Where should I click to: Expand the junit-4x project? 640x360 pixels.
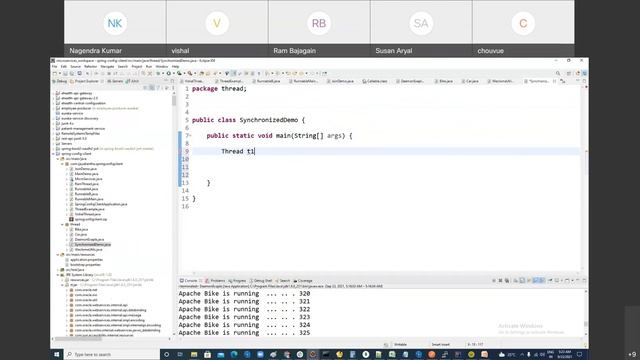coord(53,124)
